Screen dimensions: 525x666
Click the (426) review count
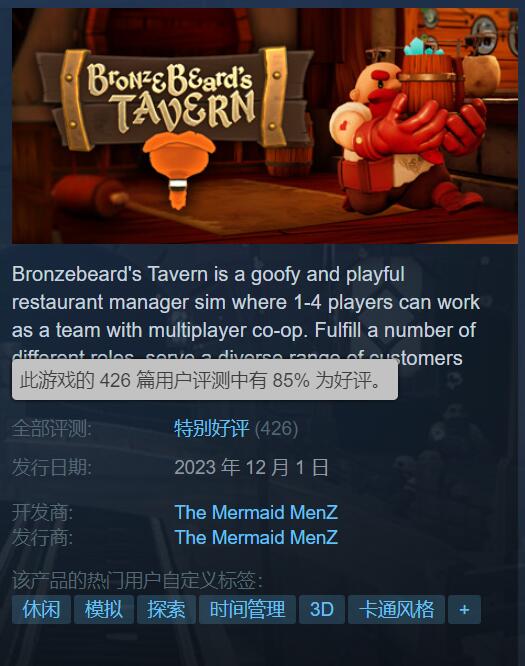(x=277, y=428)
